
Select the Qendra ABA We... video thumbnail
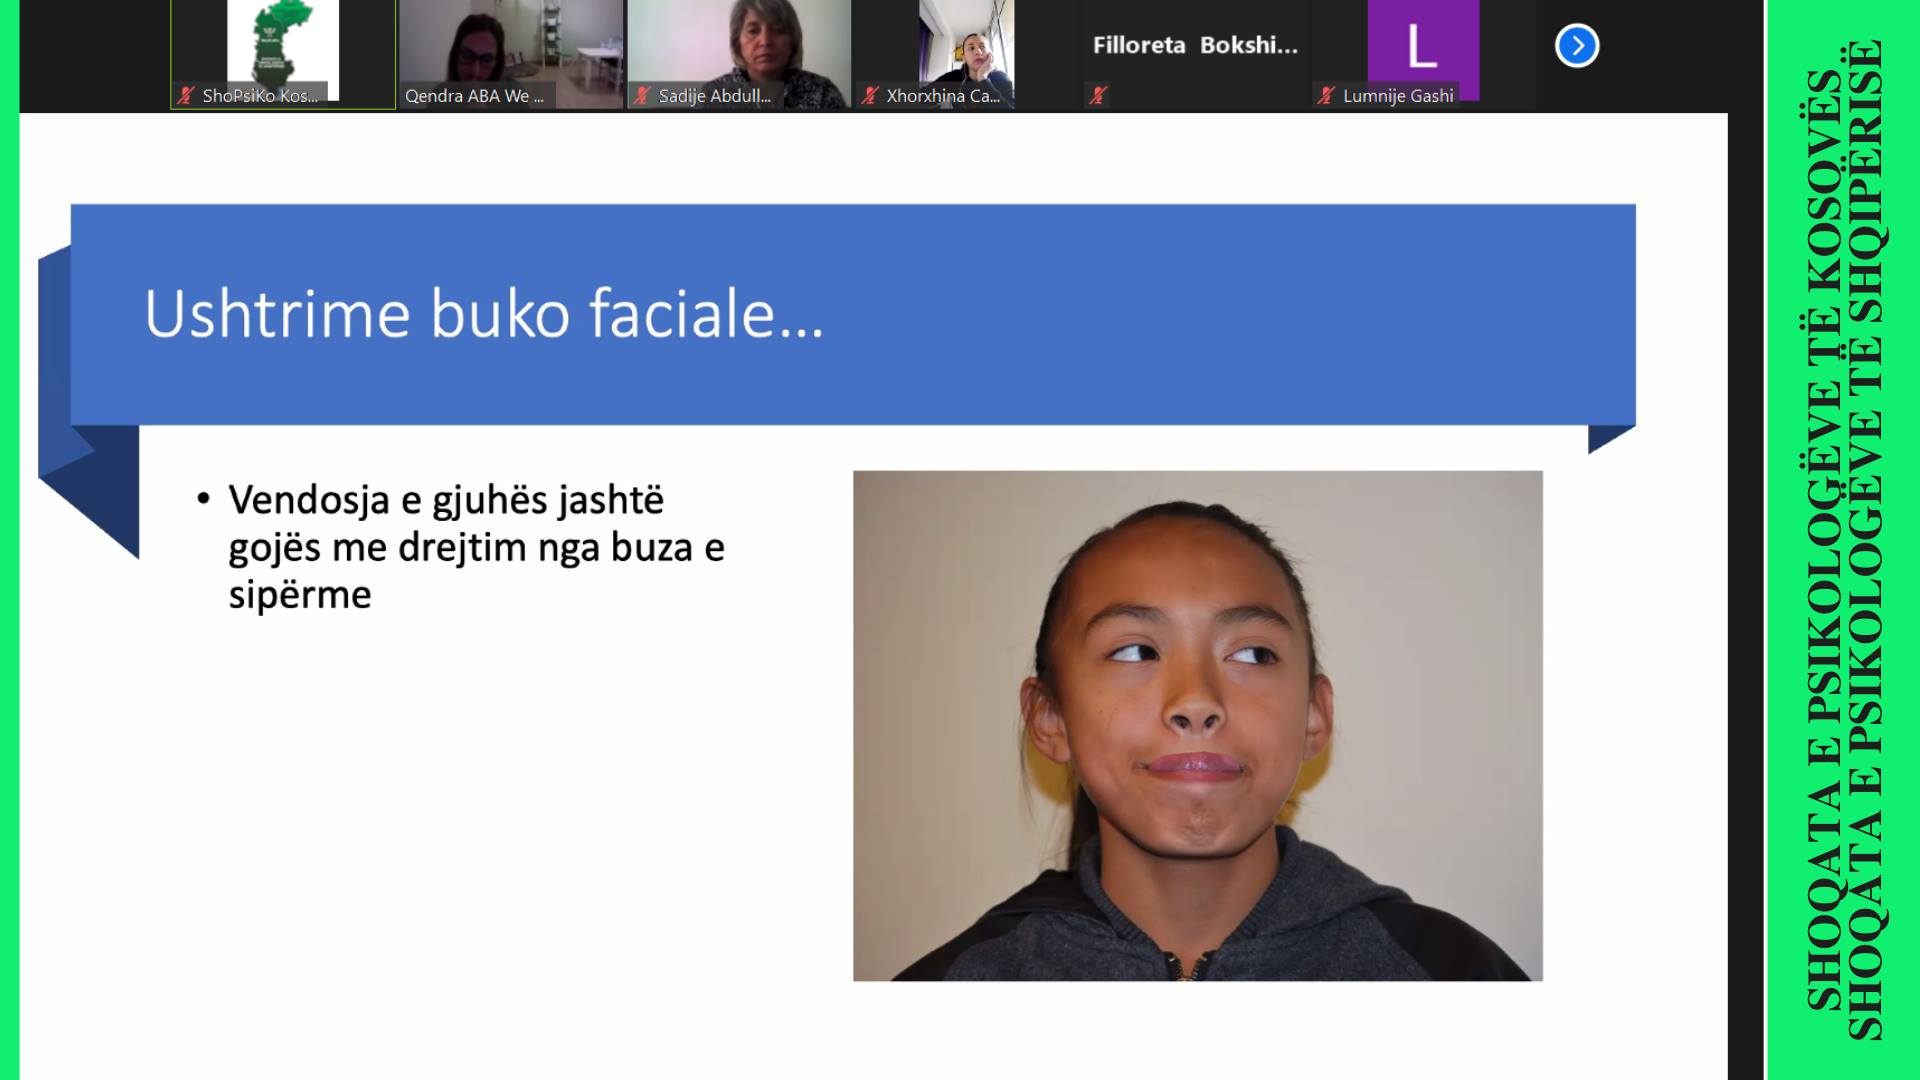[x=511, y=54]
